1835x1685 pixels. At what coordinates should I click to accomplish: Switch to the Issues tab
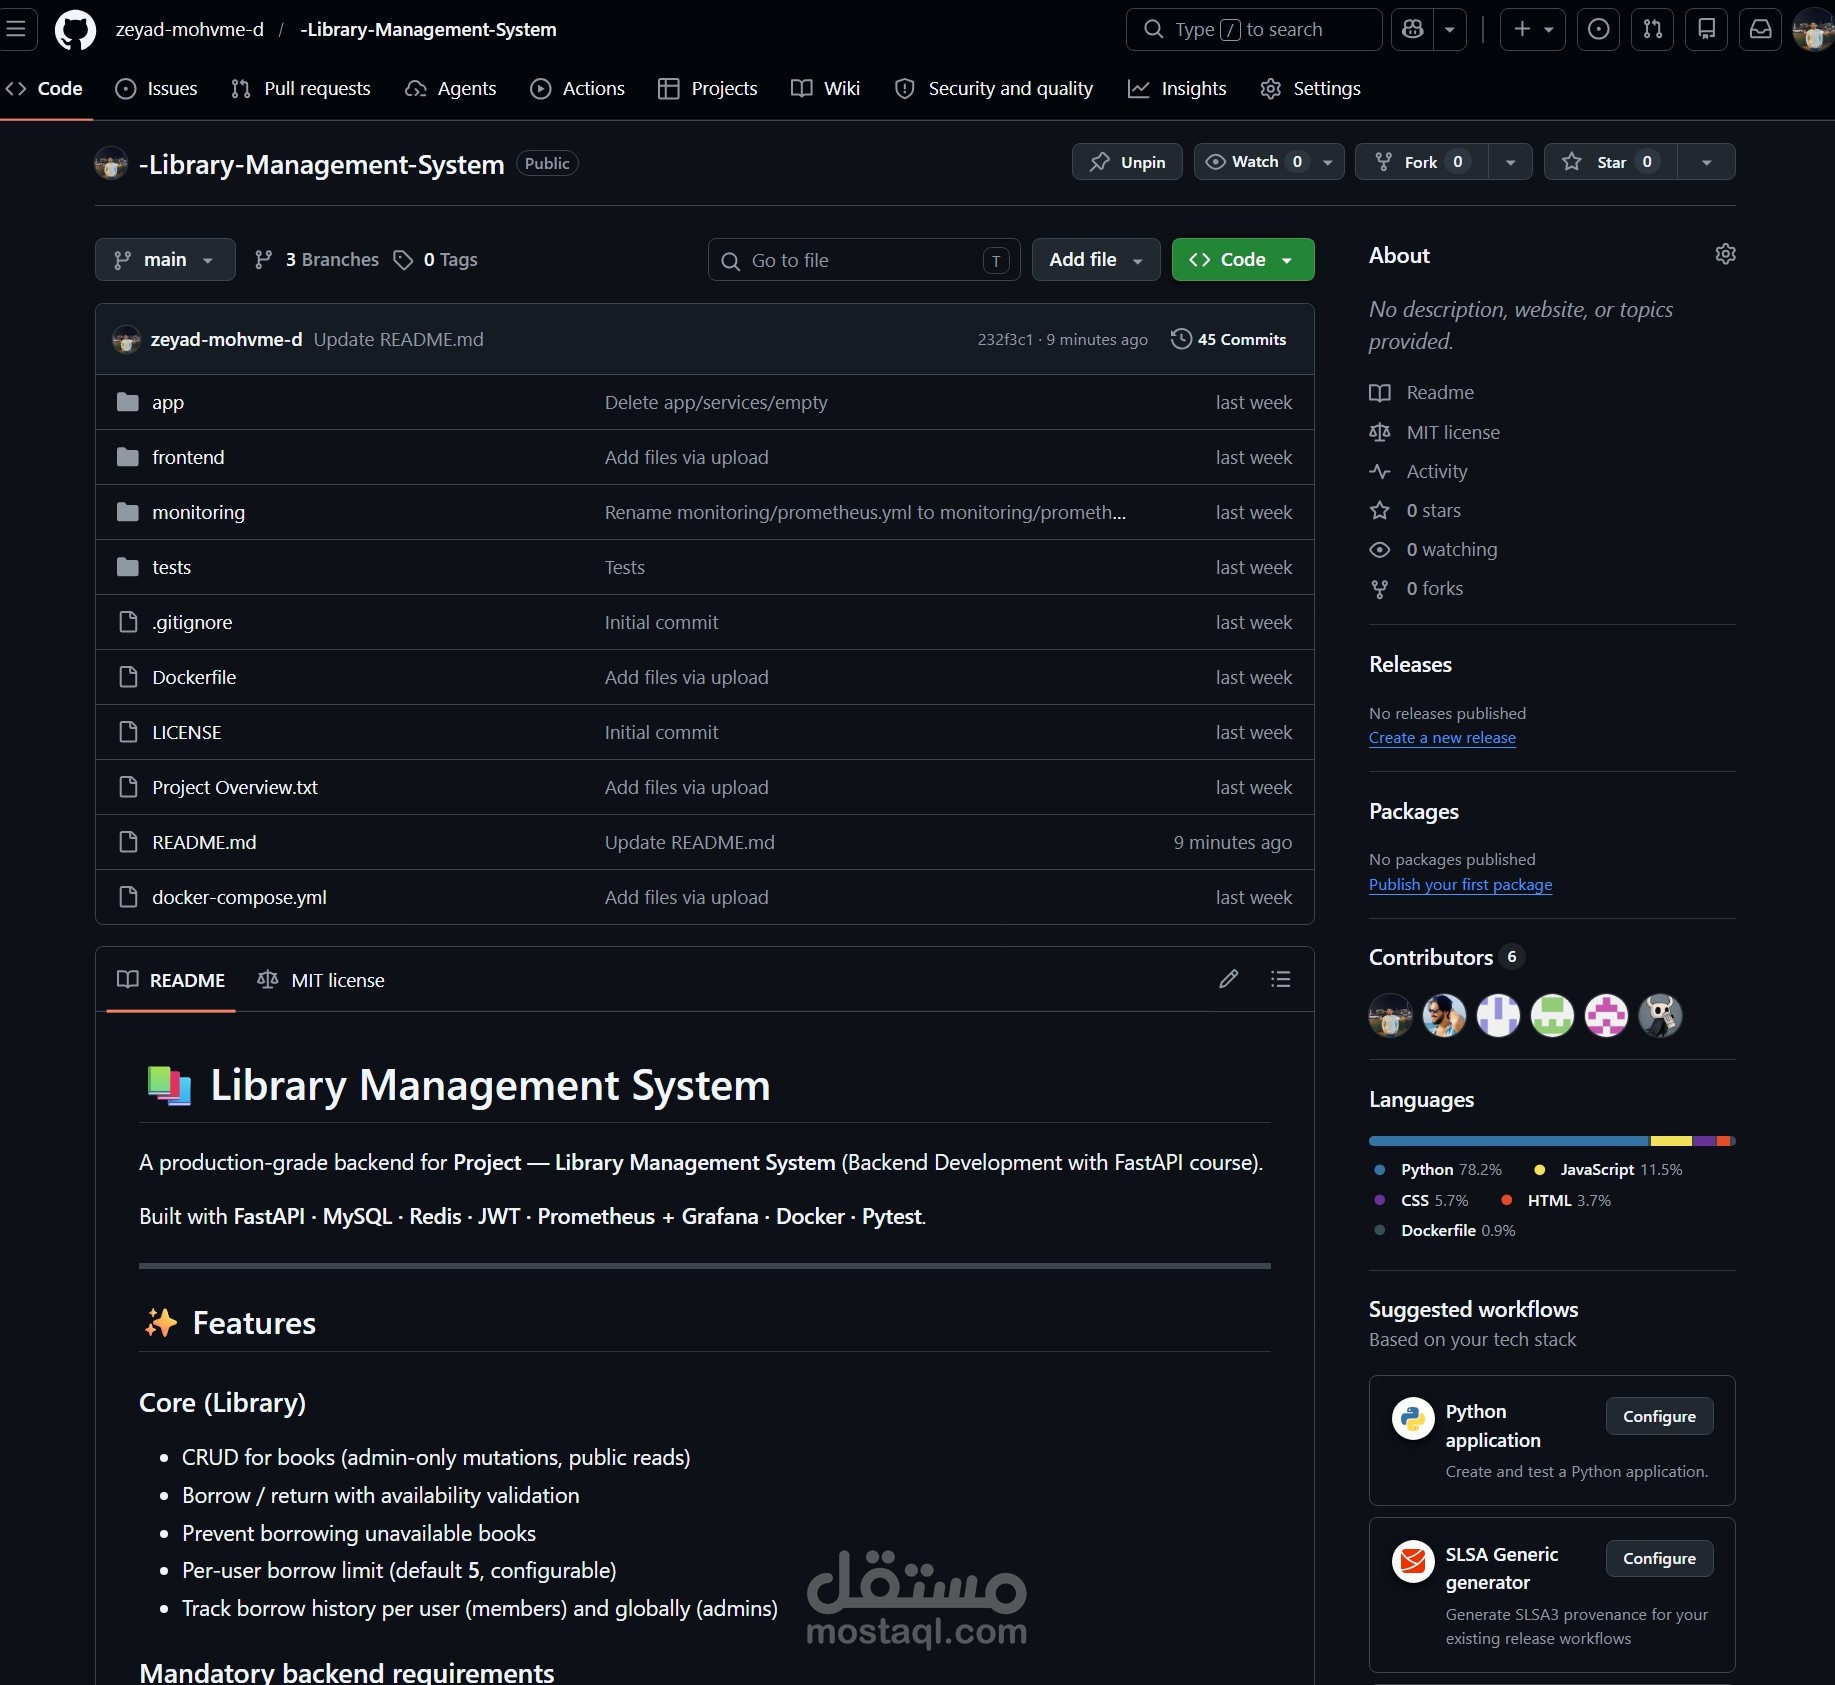coord(157,88)
